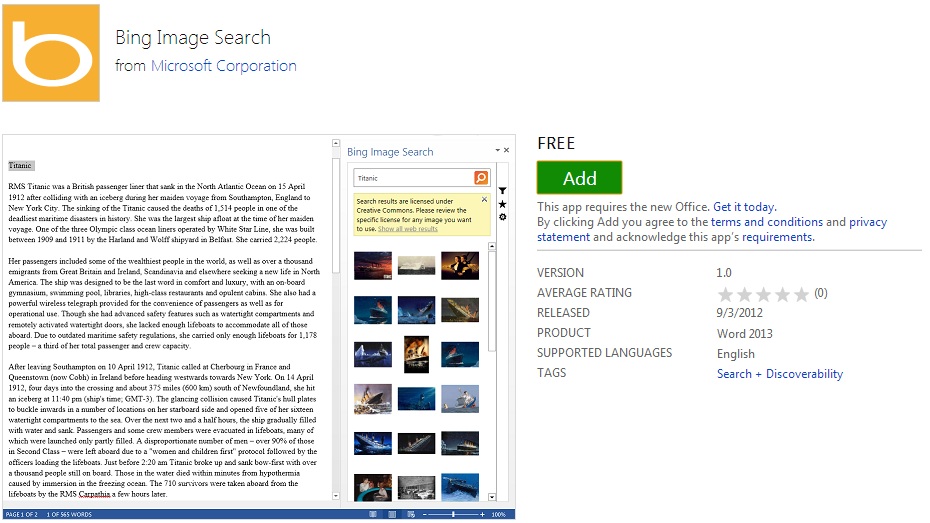This screenshot has width=930, height=523.
Task: Open favorites star icon in Bing pane
Action: tap(502, 204)
